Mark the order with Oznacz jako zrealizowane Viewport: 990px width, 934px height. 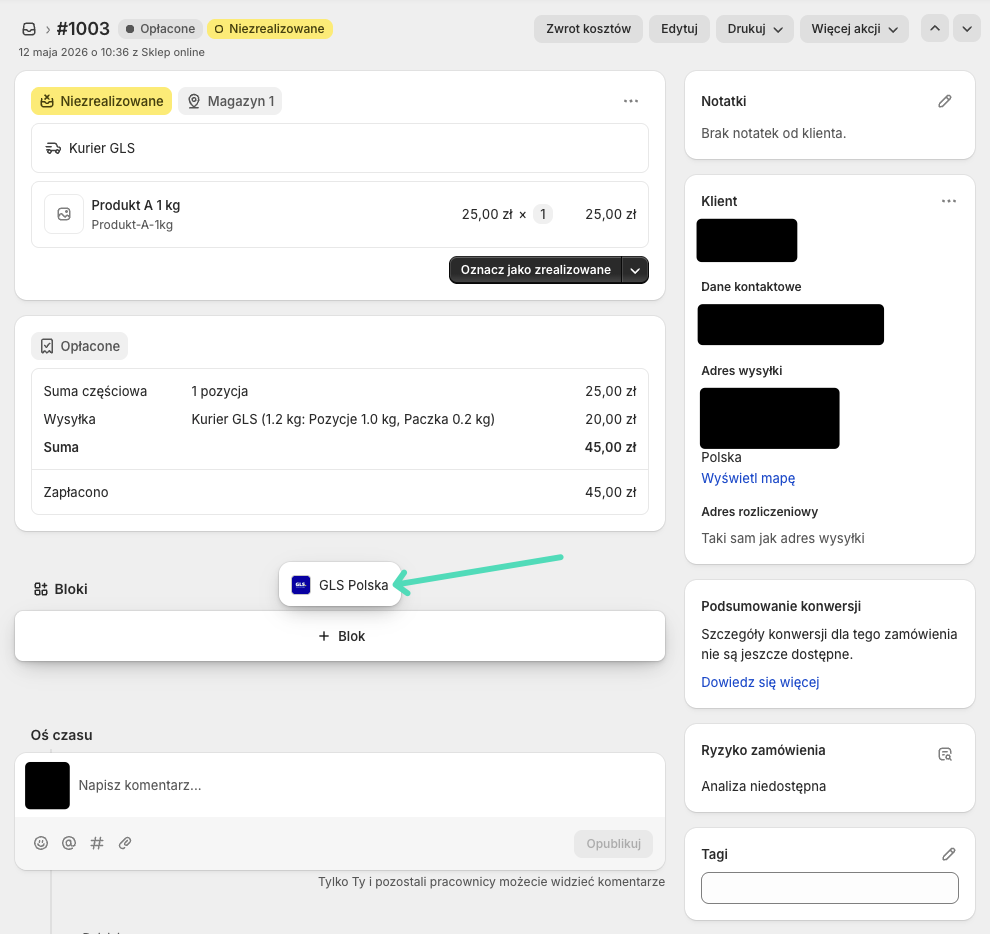535,270
